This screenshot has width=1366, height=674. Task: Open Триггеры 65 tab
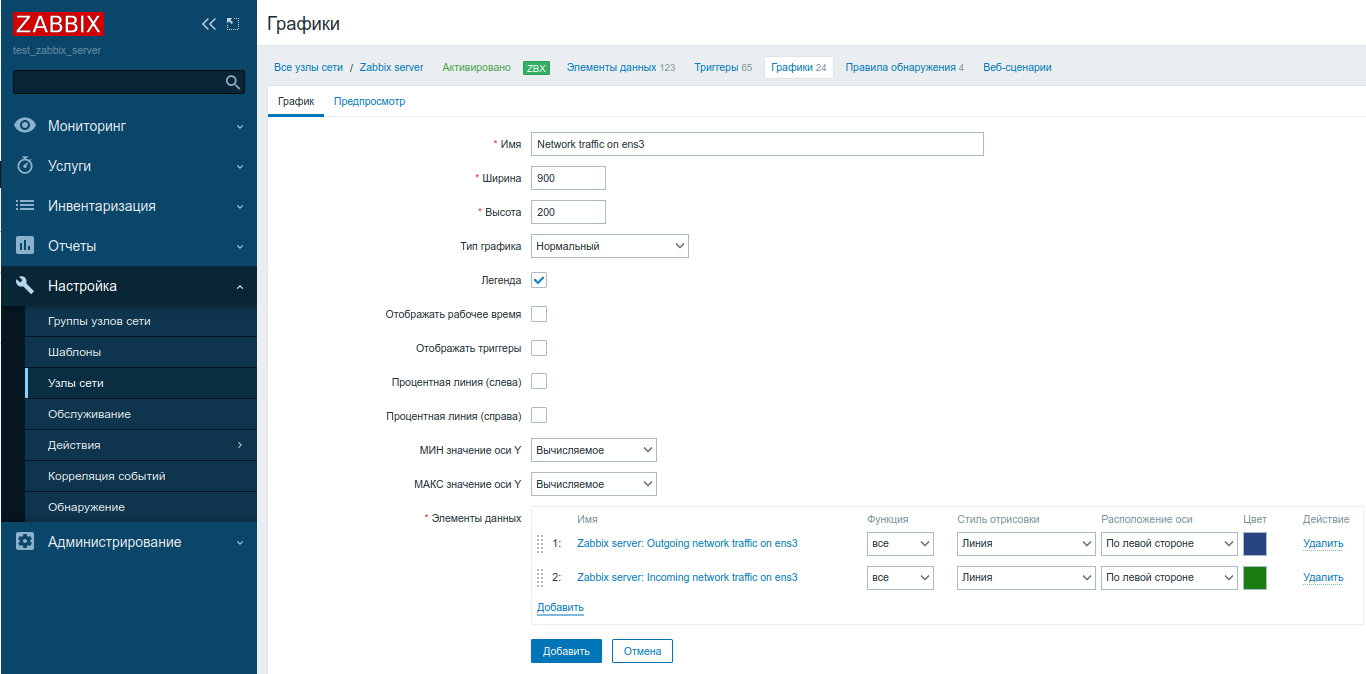tap(723, 67)
